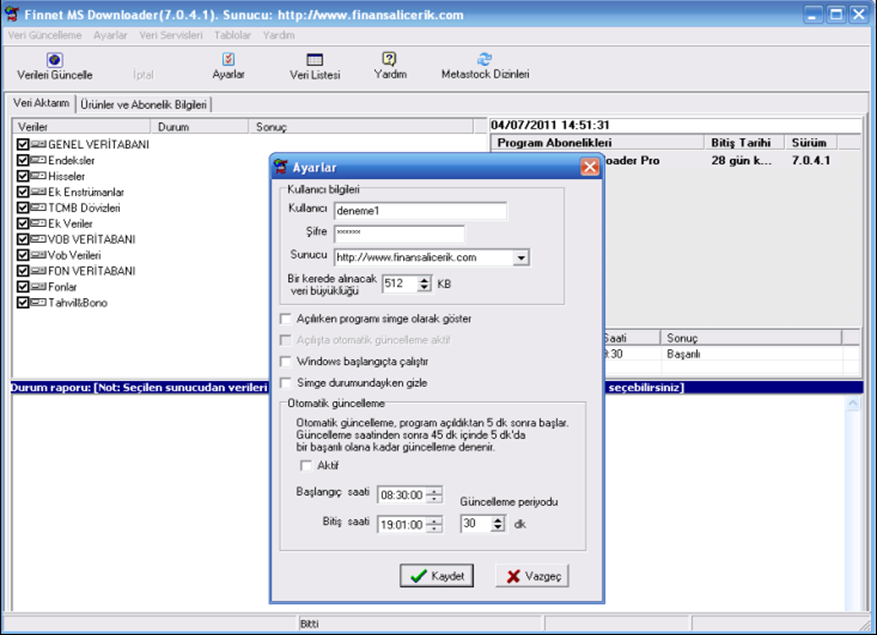Click the Verileri Güncelle toolbar icon
The image size is (877, 635).
click(x=55, y=60)
